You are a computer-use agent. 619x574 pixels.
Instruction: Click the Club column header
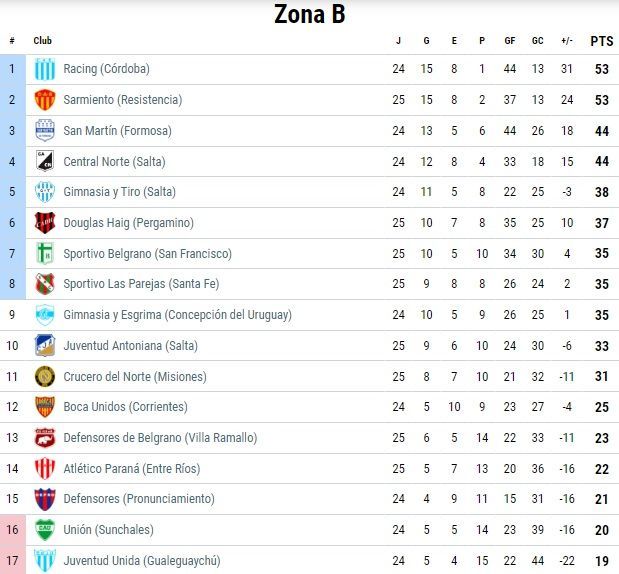(43, 41)
